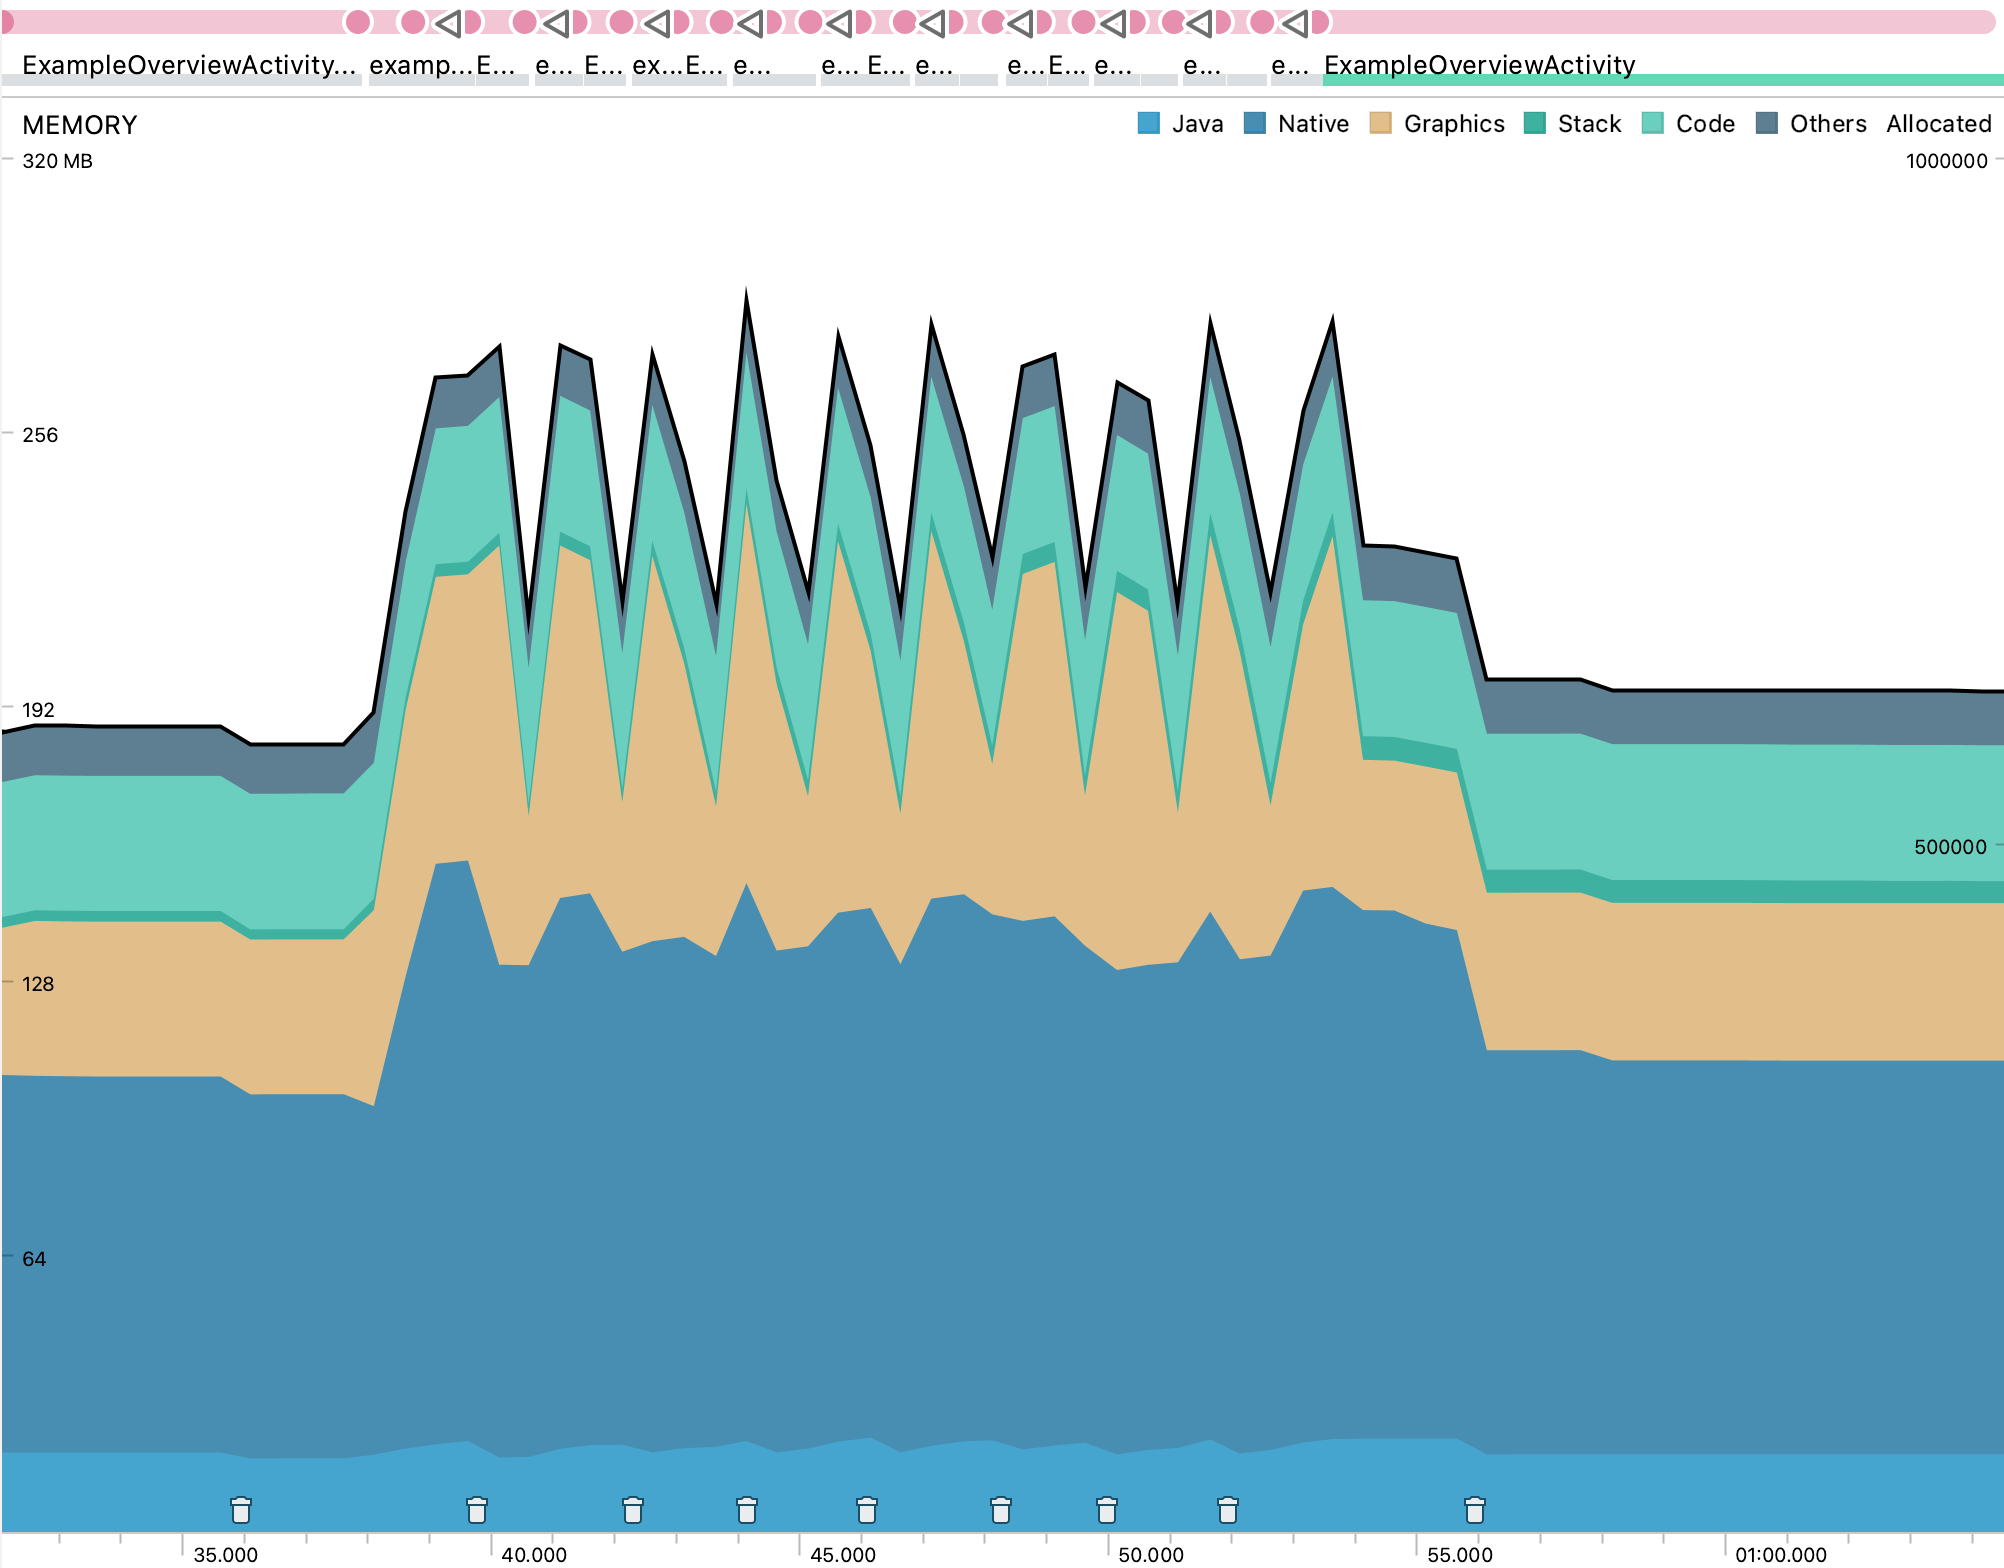Click the 45.000 timeline axis label
This screenshot has height=1568, width=2004.
(x=842, y=1554)
